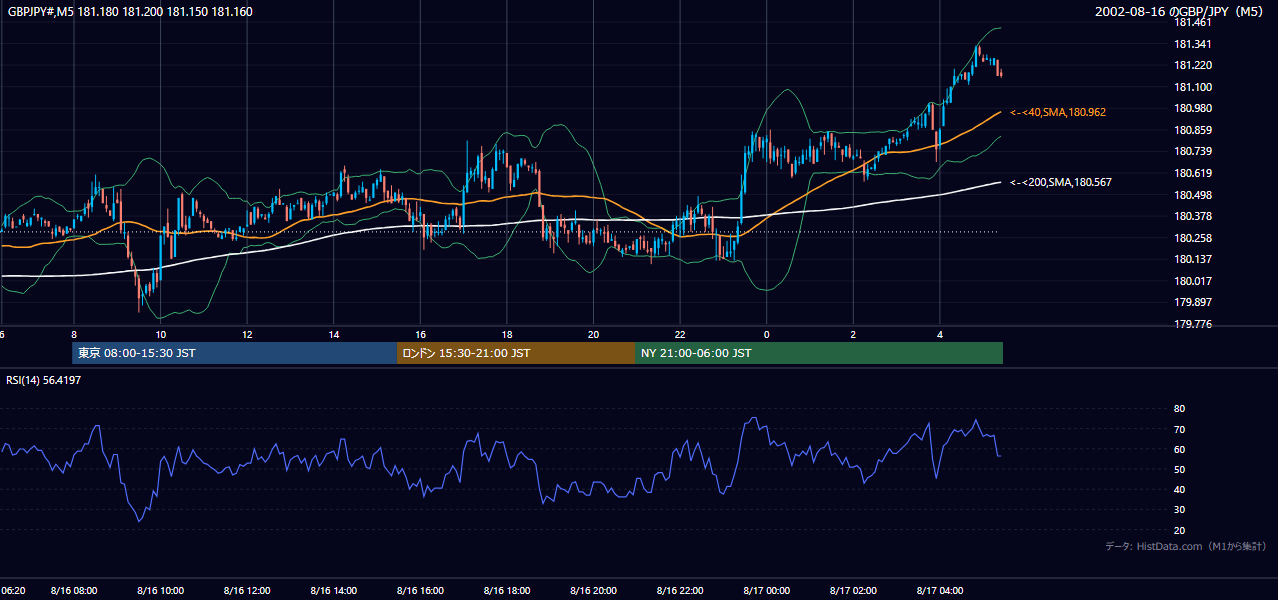Viewport: 1278px width, 600px height.
Task: Click the RSI(14) 56.4197 indicator label
Action: coord(44,380)
